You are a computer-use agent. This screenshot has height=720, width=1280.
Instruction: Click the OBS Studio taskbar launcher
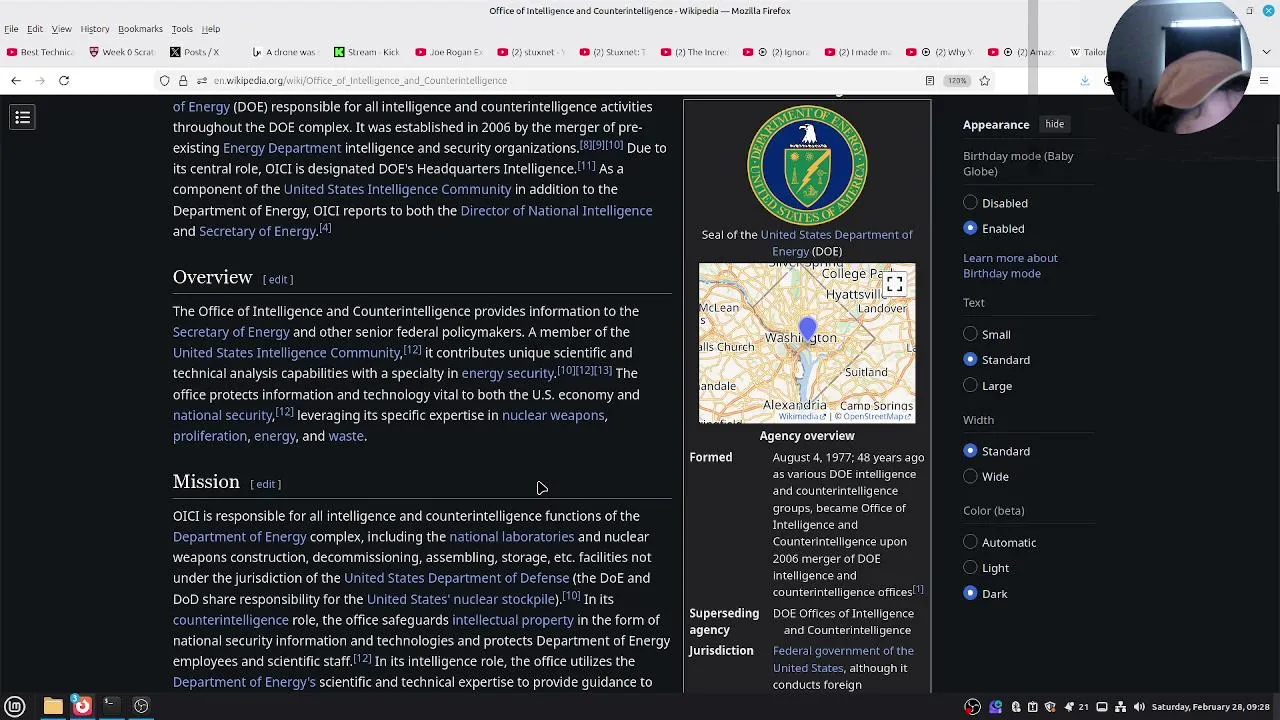pos(141,706)
